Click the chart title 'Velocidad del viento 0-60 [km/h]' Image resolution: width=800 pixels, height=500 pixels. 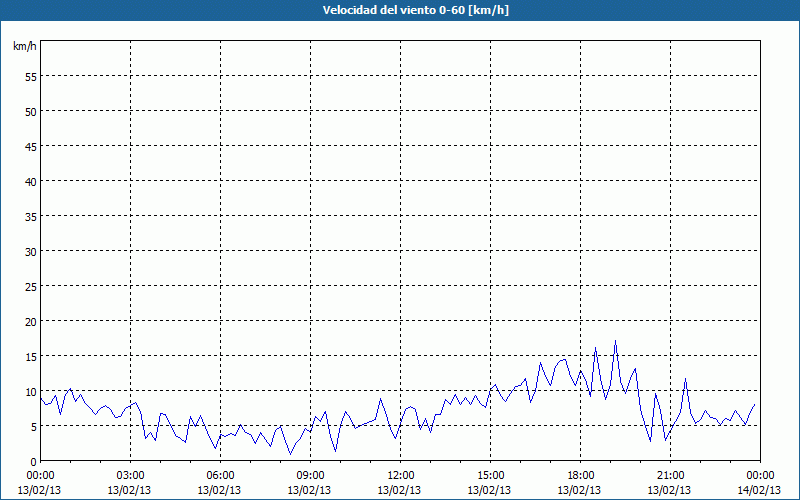coord(415,10)
